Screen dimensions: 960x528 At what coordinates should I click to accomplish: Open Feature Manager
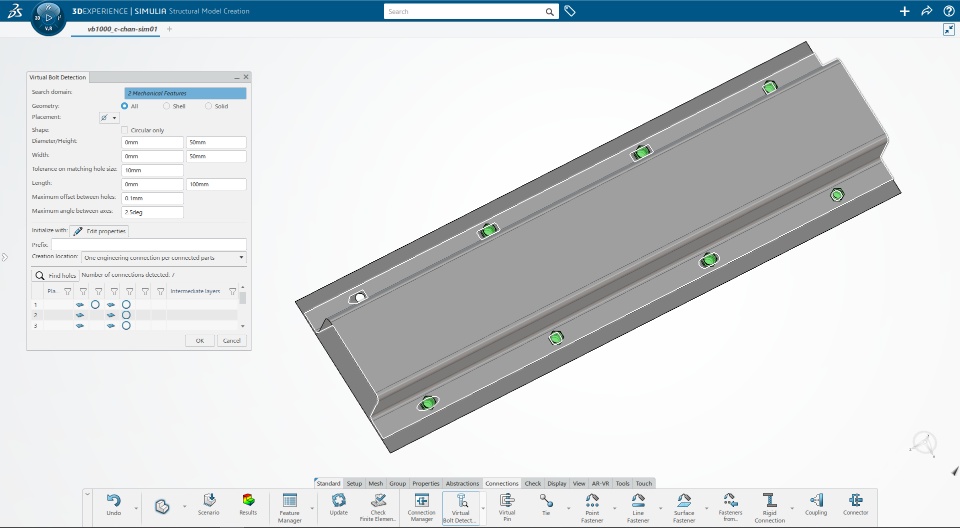coord(290,500)
